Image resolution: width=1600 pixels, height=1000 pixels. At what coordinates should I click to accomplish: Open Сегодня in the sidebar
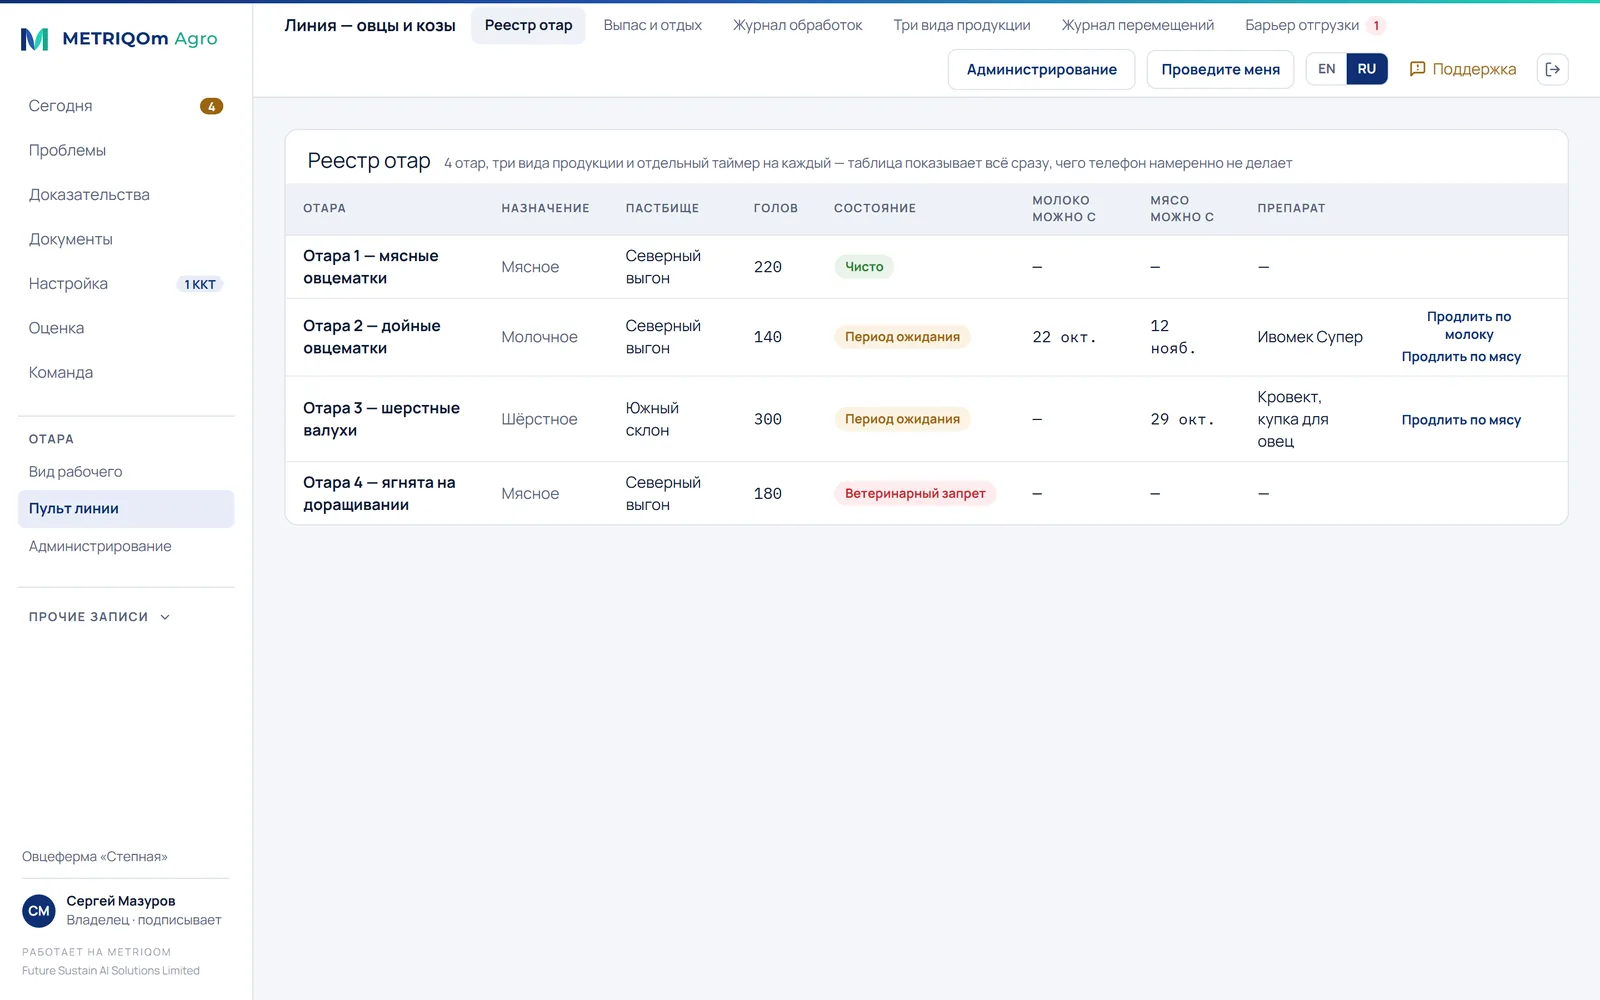click(126, 106)
